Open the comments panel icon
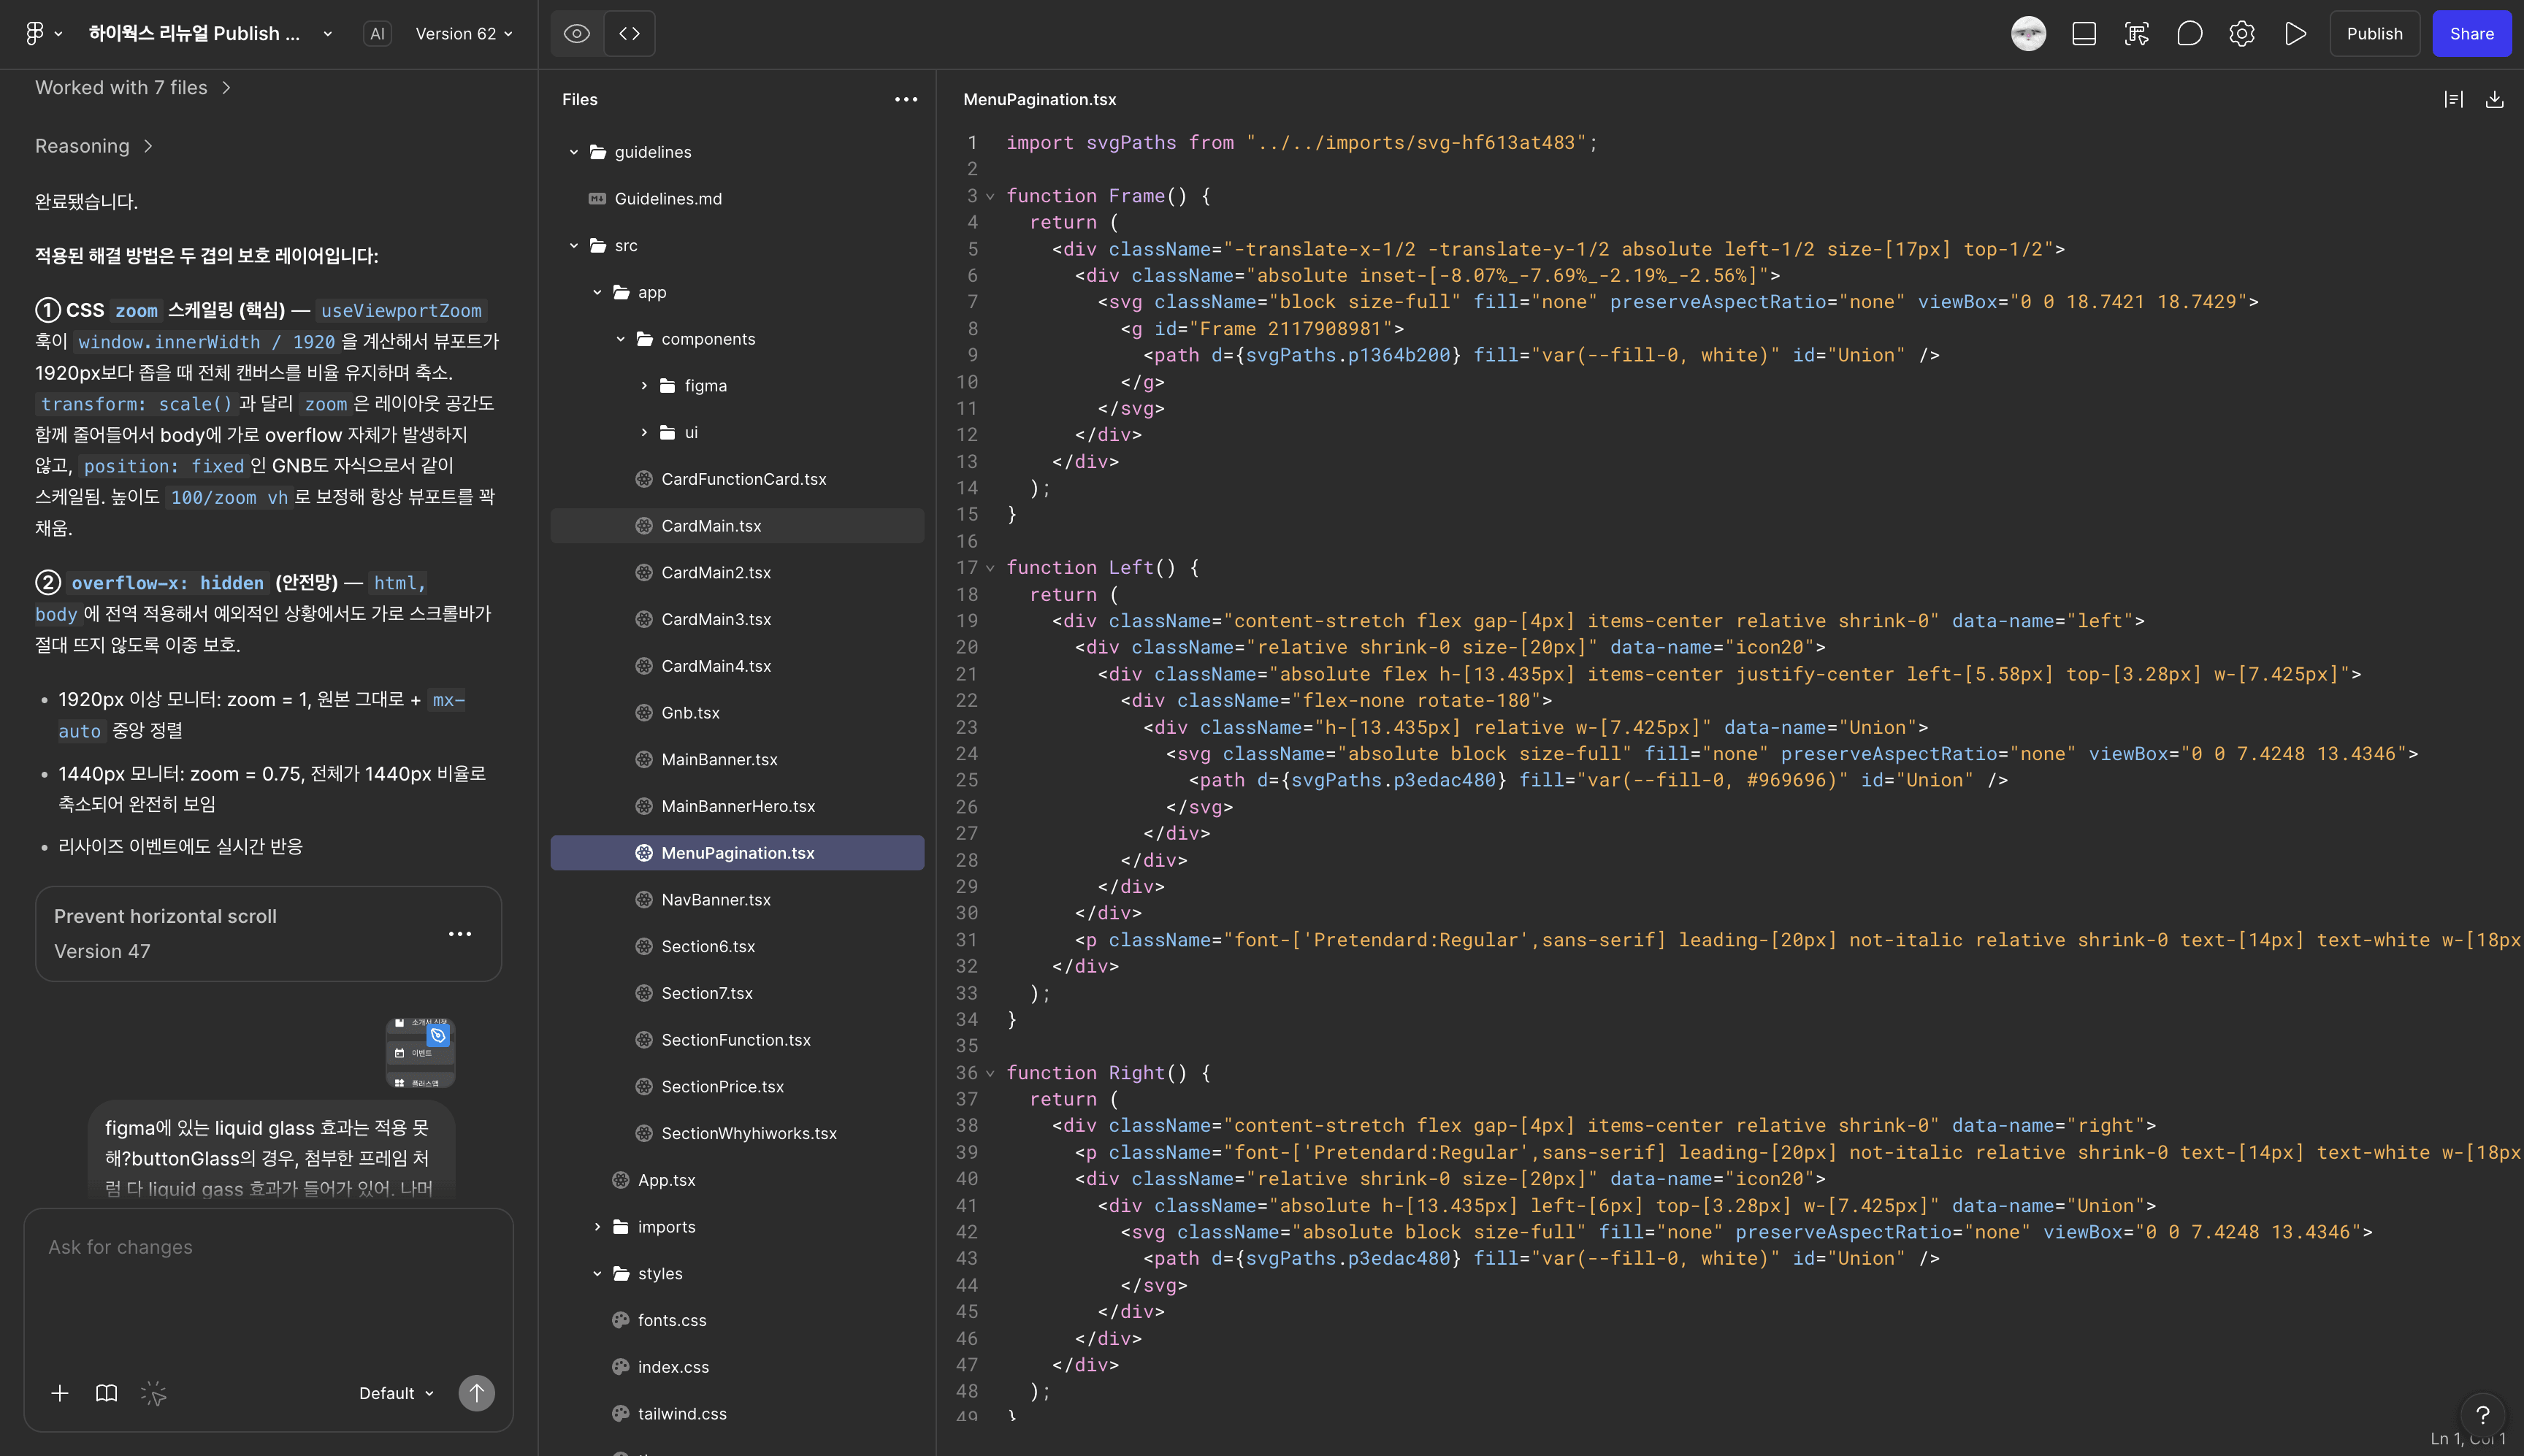The width and height of the screenshot is (2524, 1456). [x=2189, y=33]
